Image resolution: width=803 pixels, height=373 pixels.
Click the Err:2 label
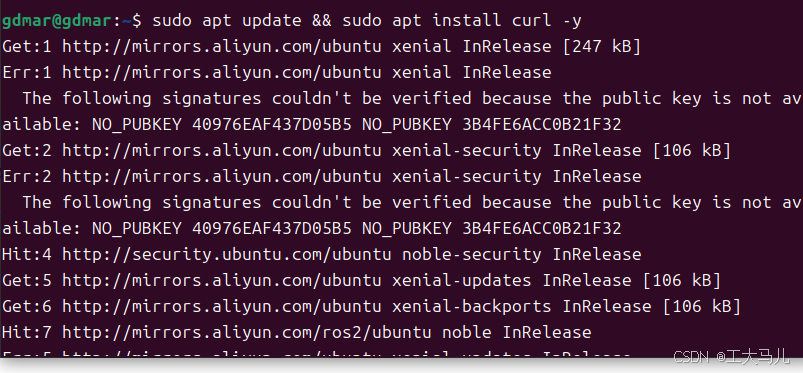coord(27,177)
